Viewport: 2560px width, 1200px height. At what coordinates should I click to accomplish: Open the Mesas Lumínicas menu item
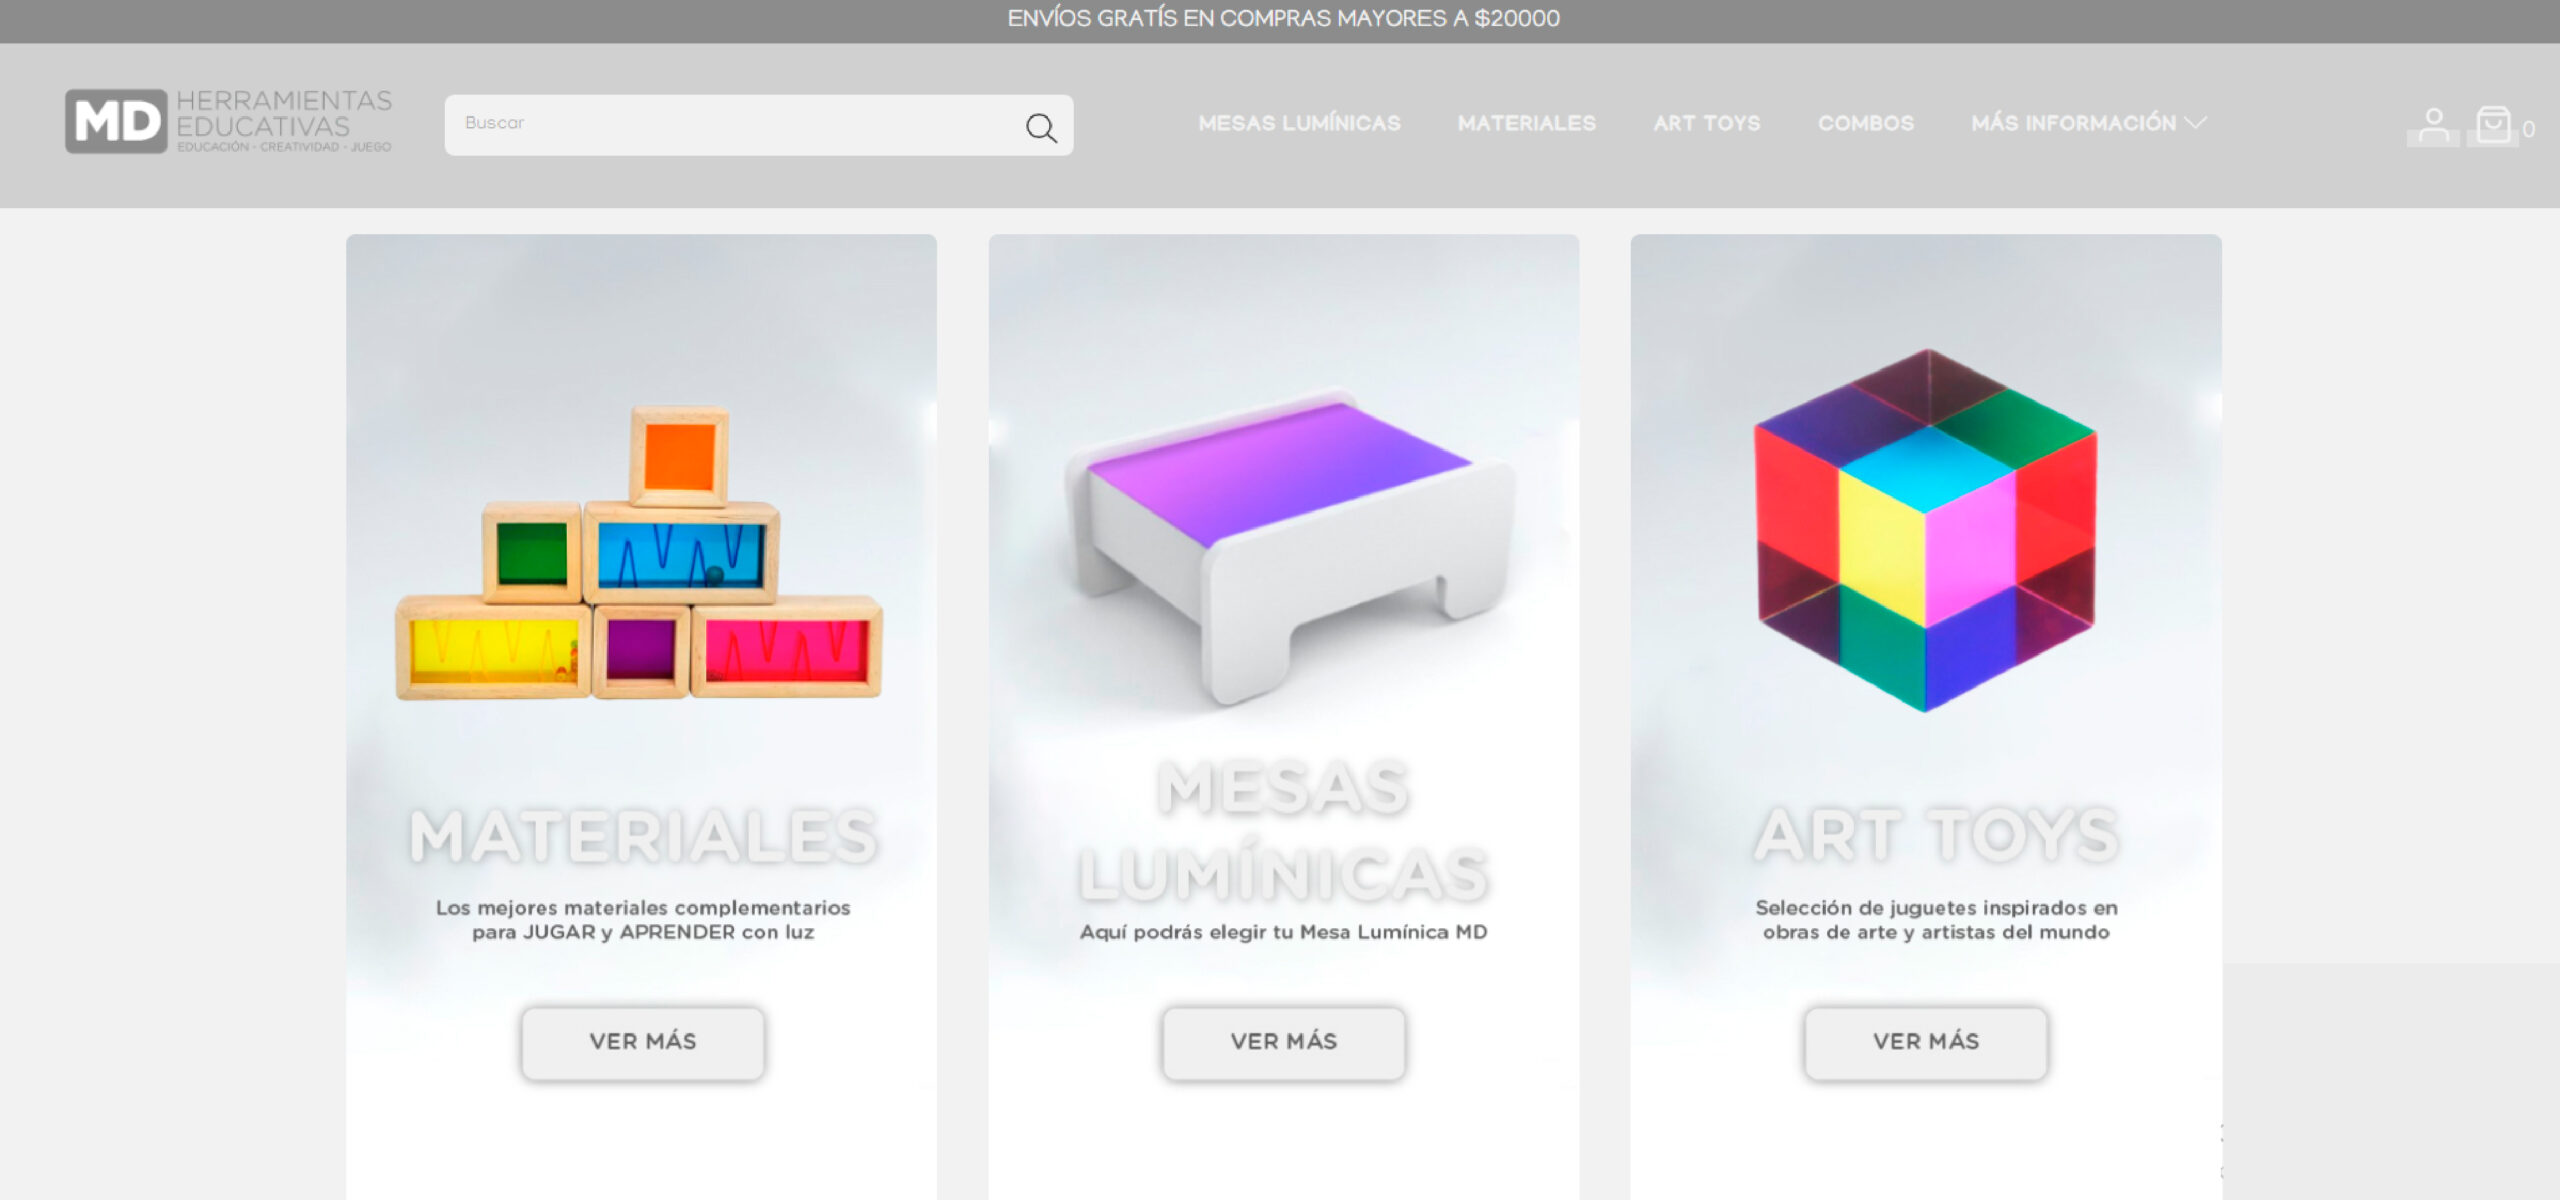click(x=1299, y=123)
